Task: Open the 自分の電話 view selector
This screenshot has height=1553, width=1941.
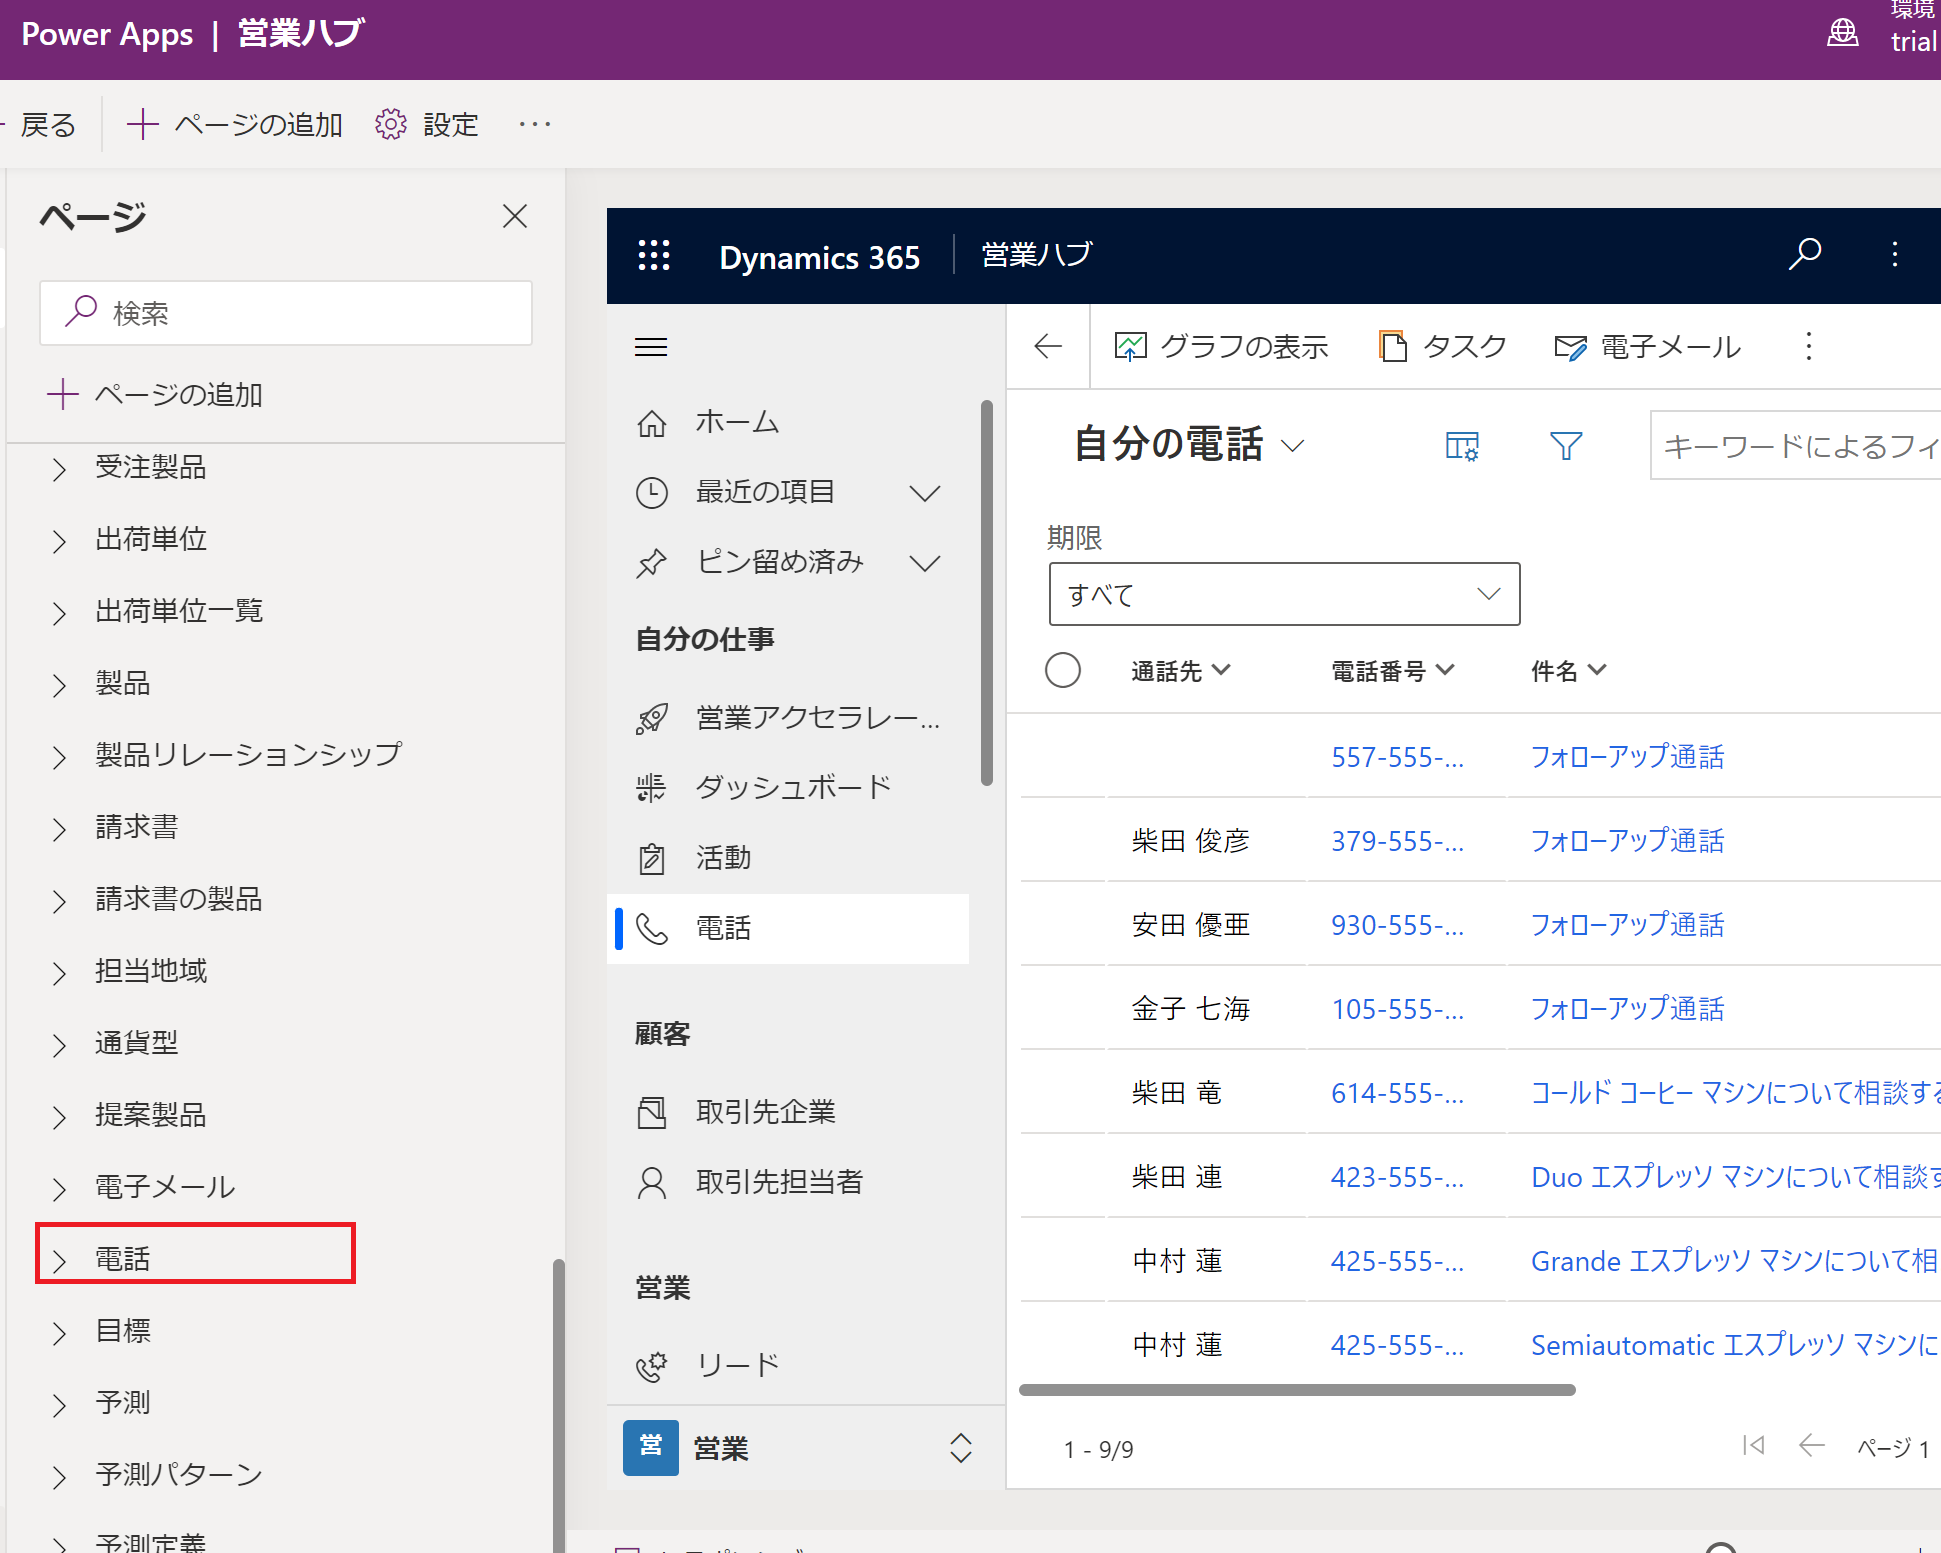Action: 1189,444
